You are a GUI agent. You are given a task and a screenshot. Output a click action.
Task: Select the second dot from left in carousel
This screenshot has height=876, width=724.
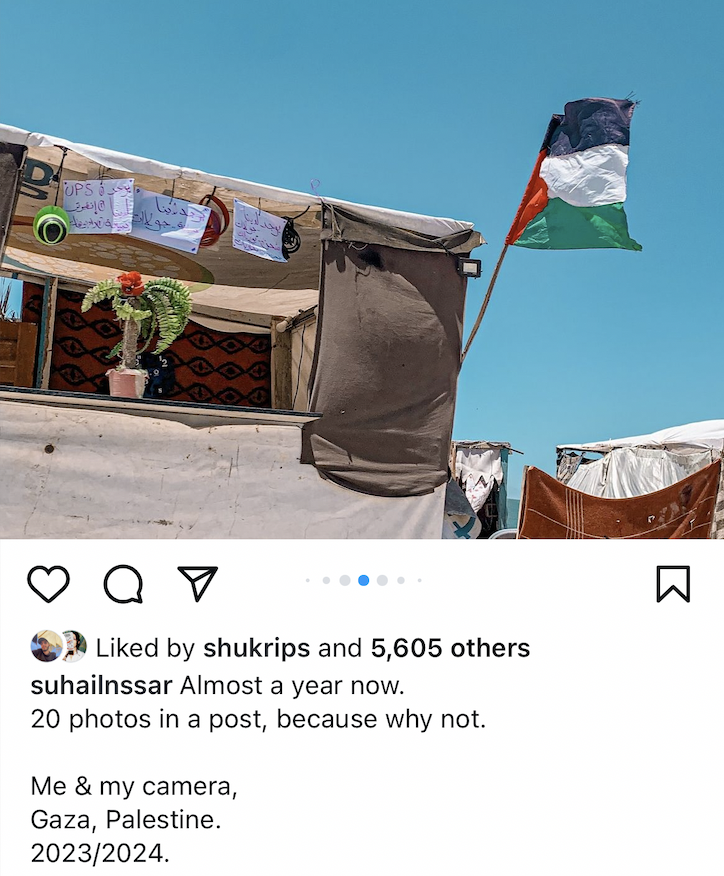(x=326, y=580)
